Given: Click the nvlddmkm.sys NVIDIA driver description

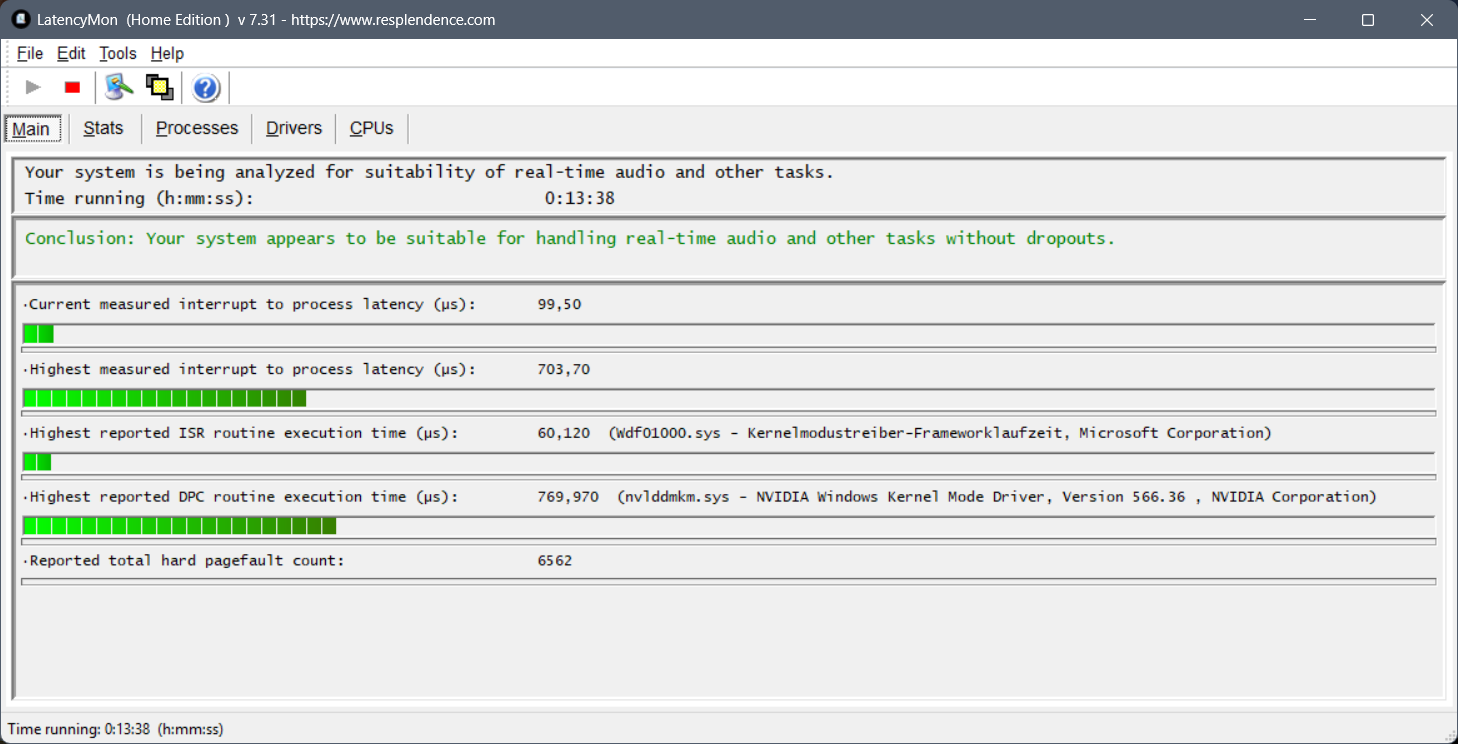Looking at the screenshot, I should tap(997, 497).
